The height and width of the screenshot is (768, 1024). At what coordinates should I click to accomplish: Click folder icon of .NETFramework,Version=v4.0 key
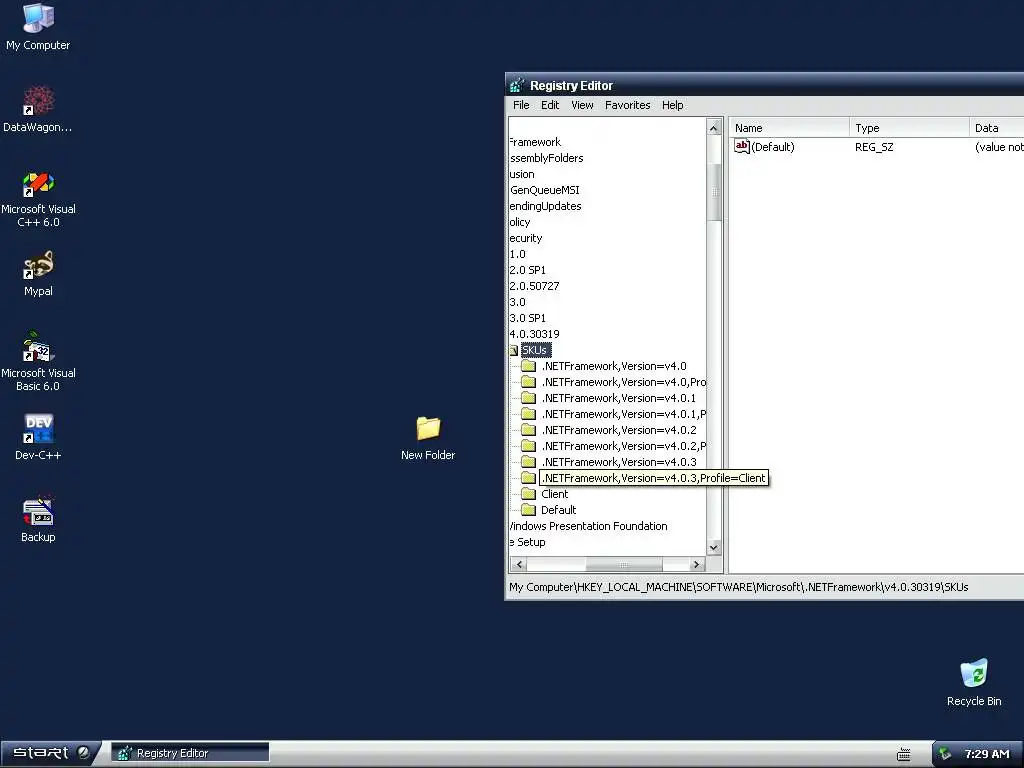[x=528, y=366]
